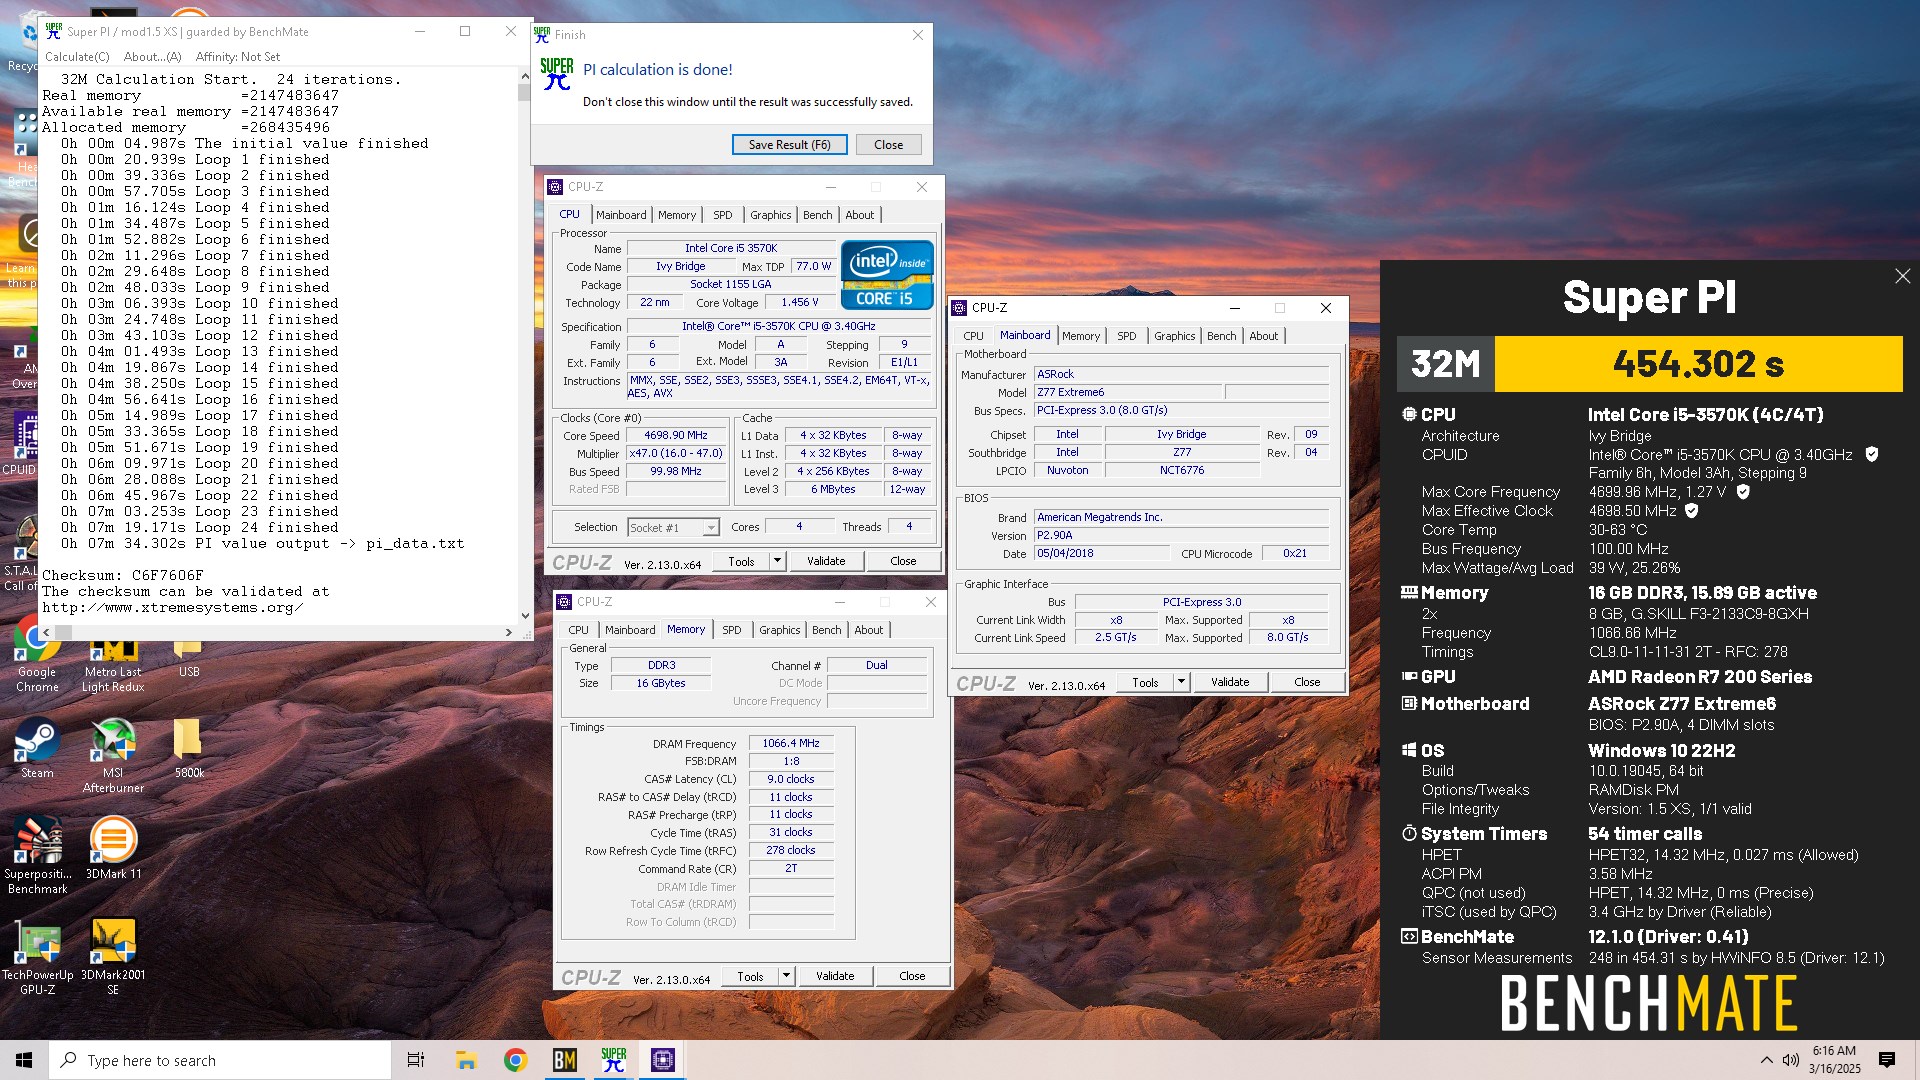Click Close button in Mainboard CPU-Z window
The height and width of the screenshot is (1080, 1920).
(1307, 682)
